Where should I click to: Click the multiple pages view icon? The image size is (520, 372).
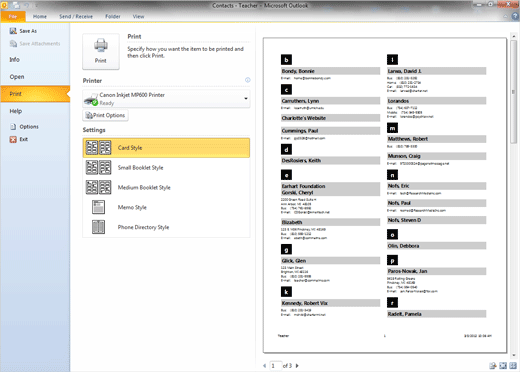click(513, 366)
